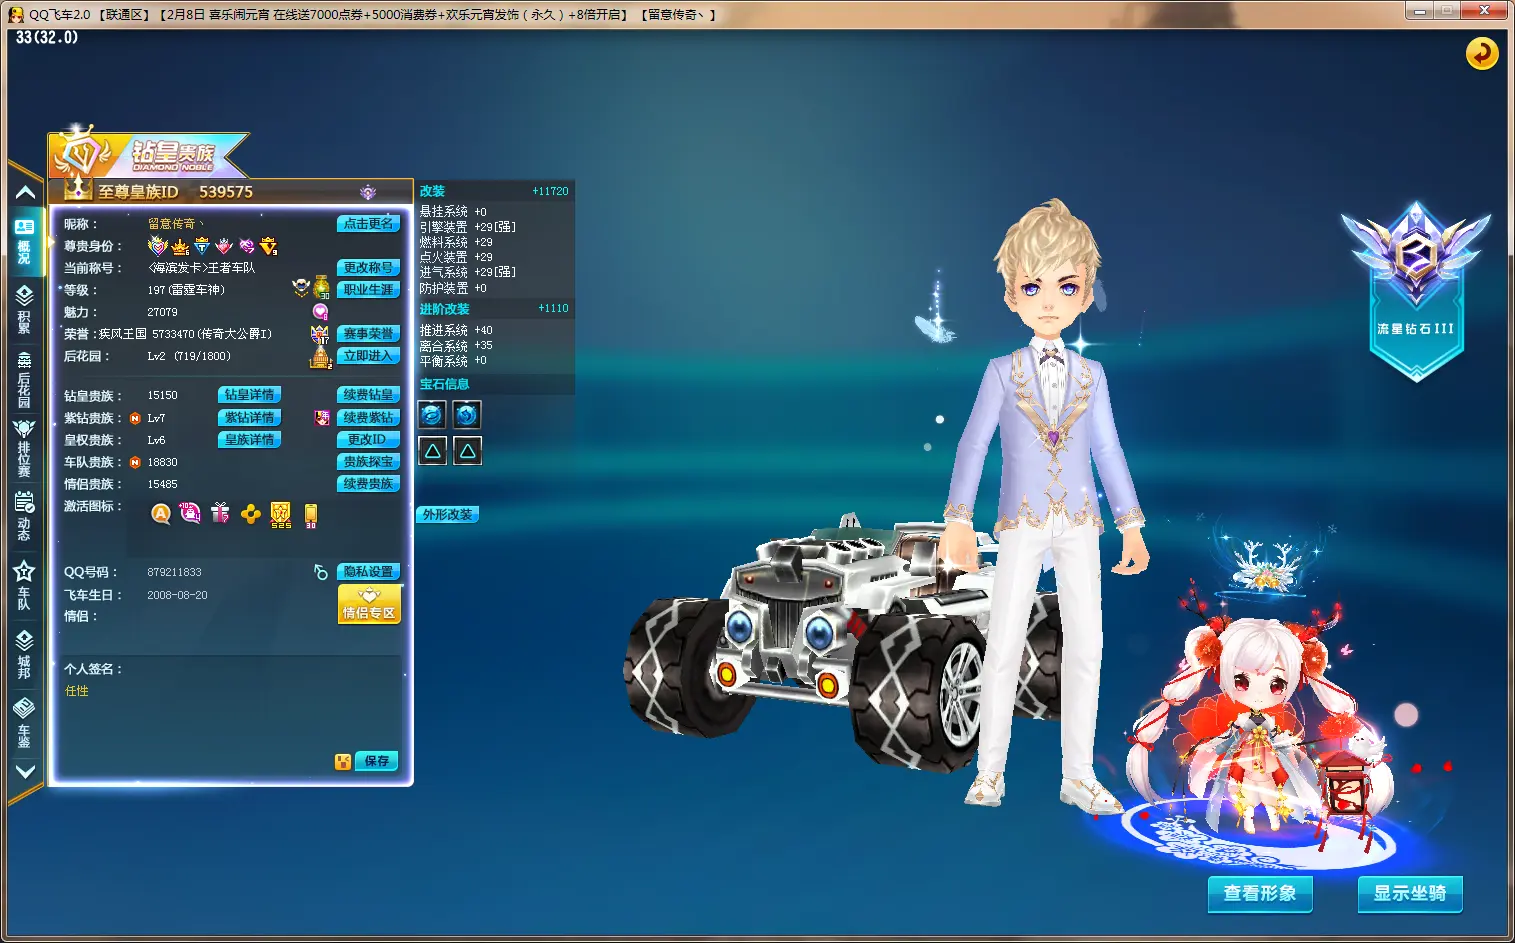Viewport: 1515px width, 943px height.
Task: Click the nickname text 留意传奇
Action: (174, 224)
